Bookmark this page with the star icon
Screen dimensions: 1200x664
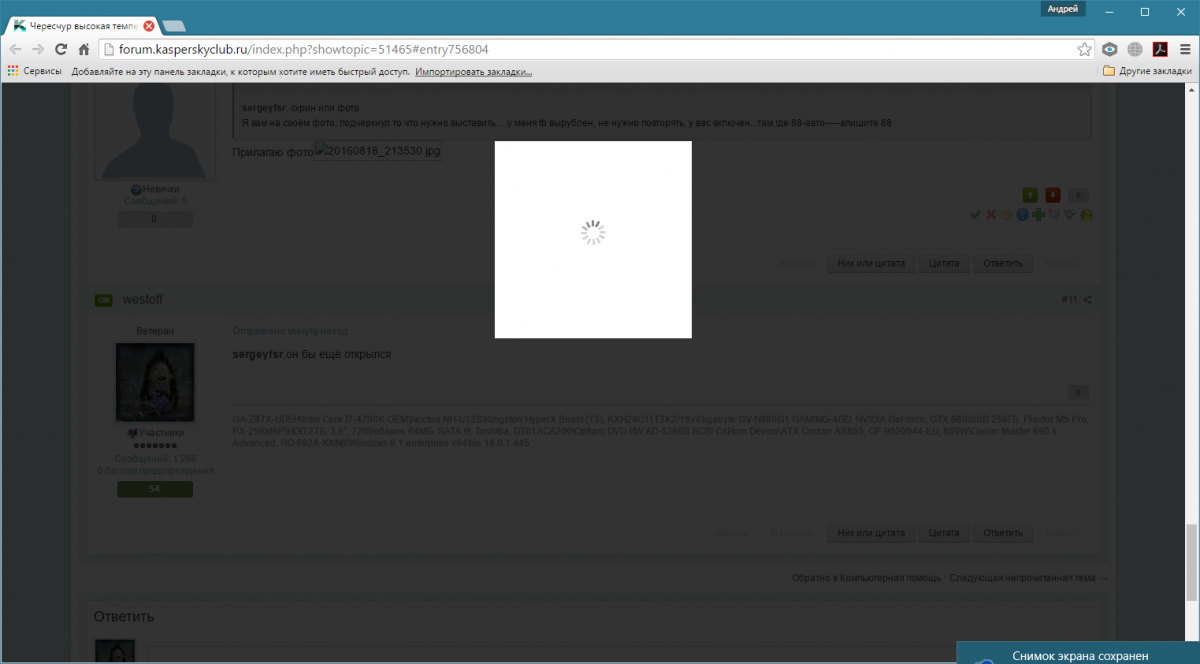click(x=1084, y=49)
